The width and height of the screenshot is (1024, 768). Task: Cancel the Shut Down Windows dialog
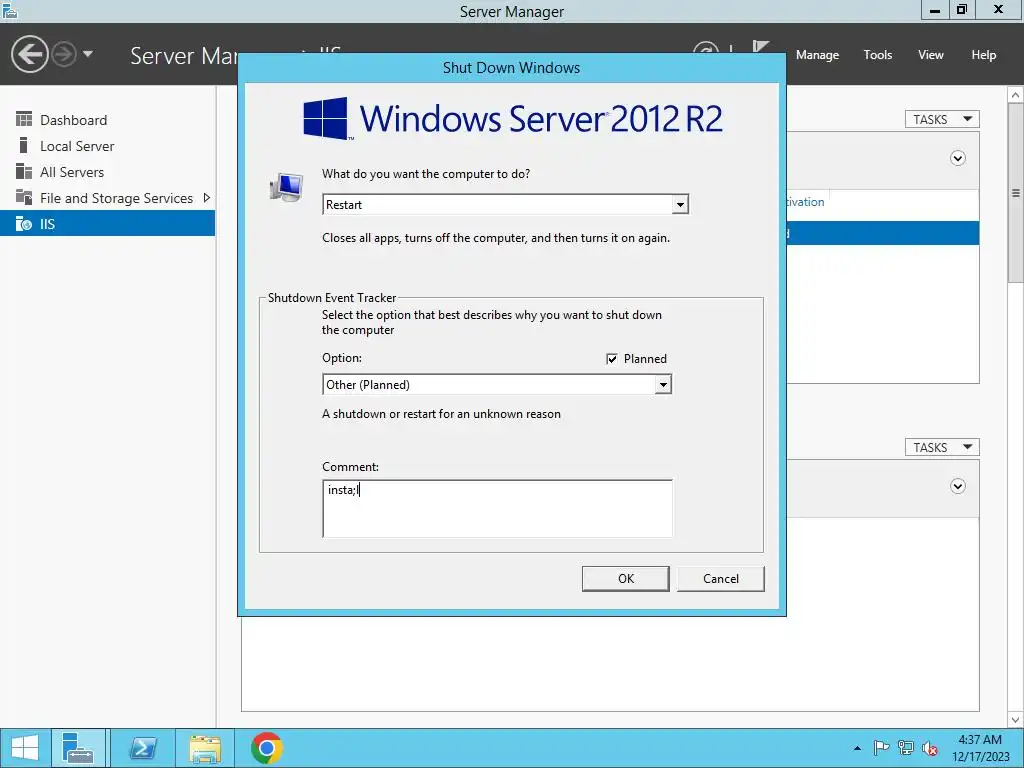pyautogui.click(x=720, y=579)
